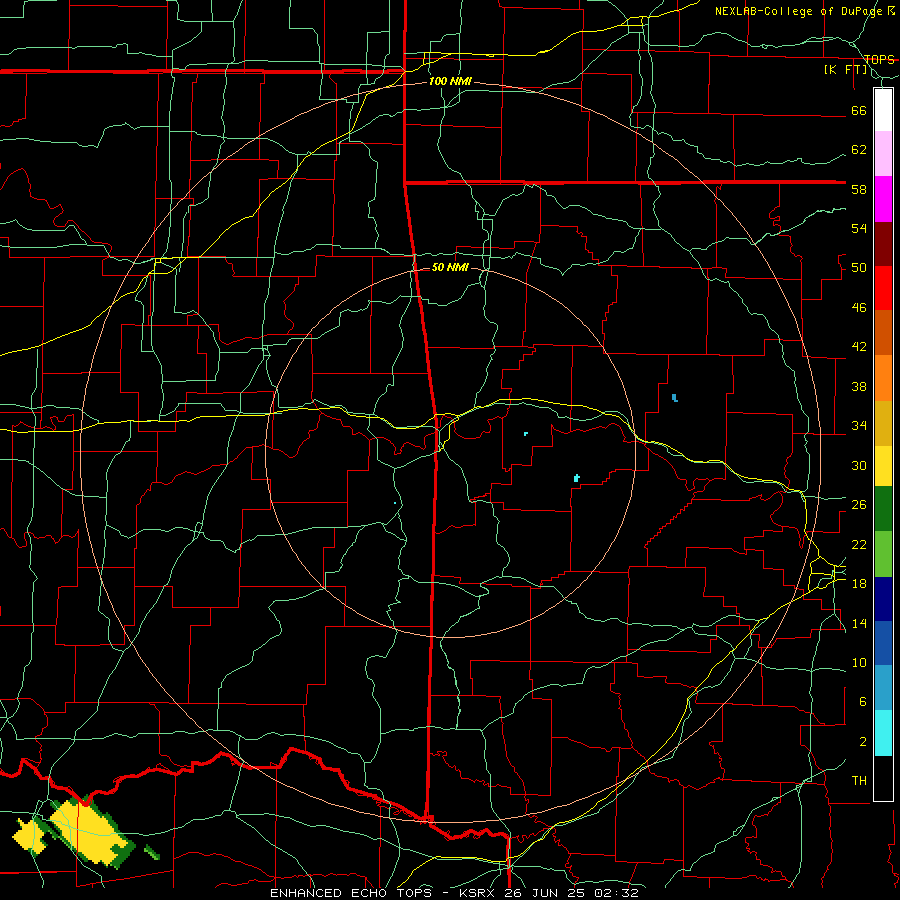
Task: Select the magenta band in the color scale
Action: coord(883,199)
